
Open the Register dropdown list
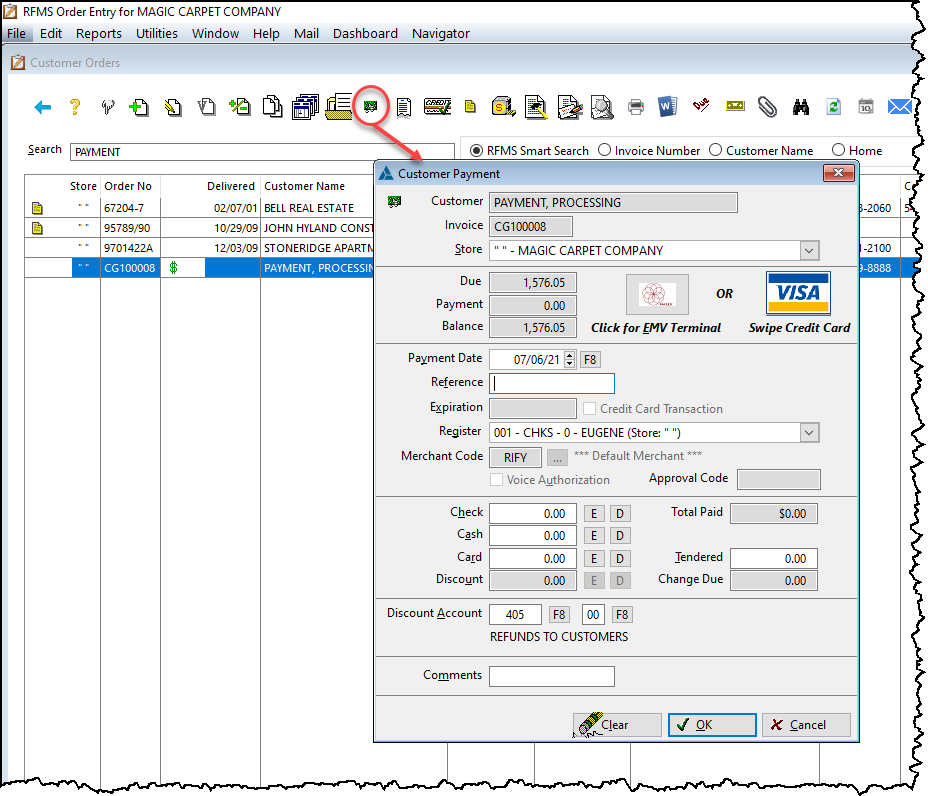pos(809,433)
